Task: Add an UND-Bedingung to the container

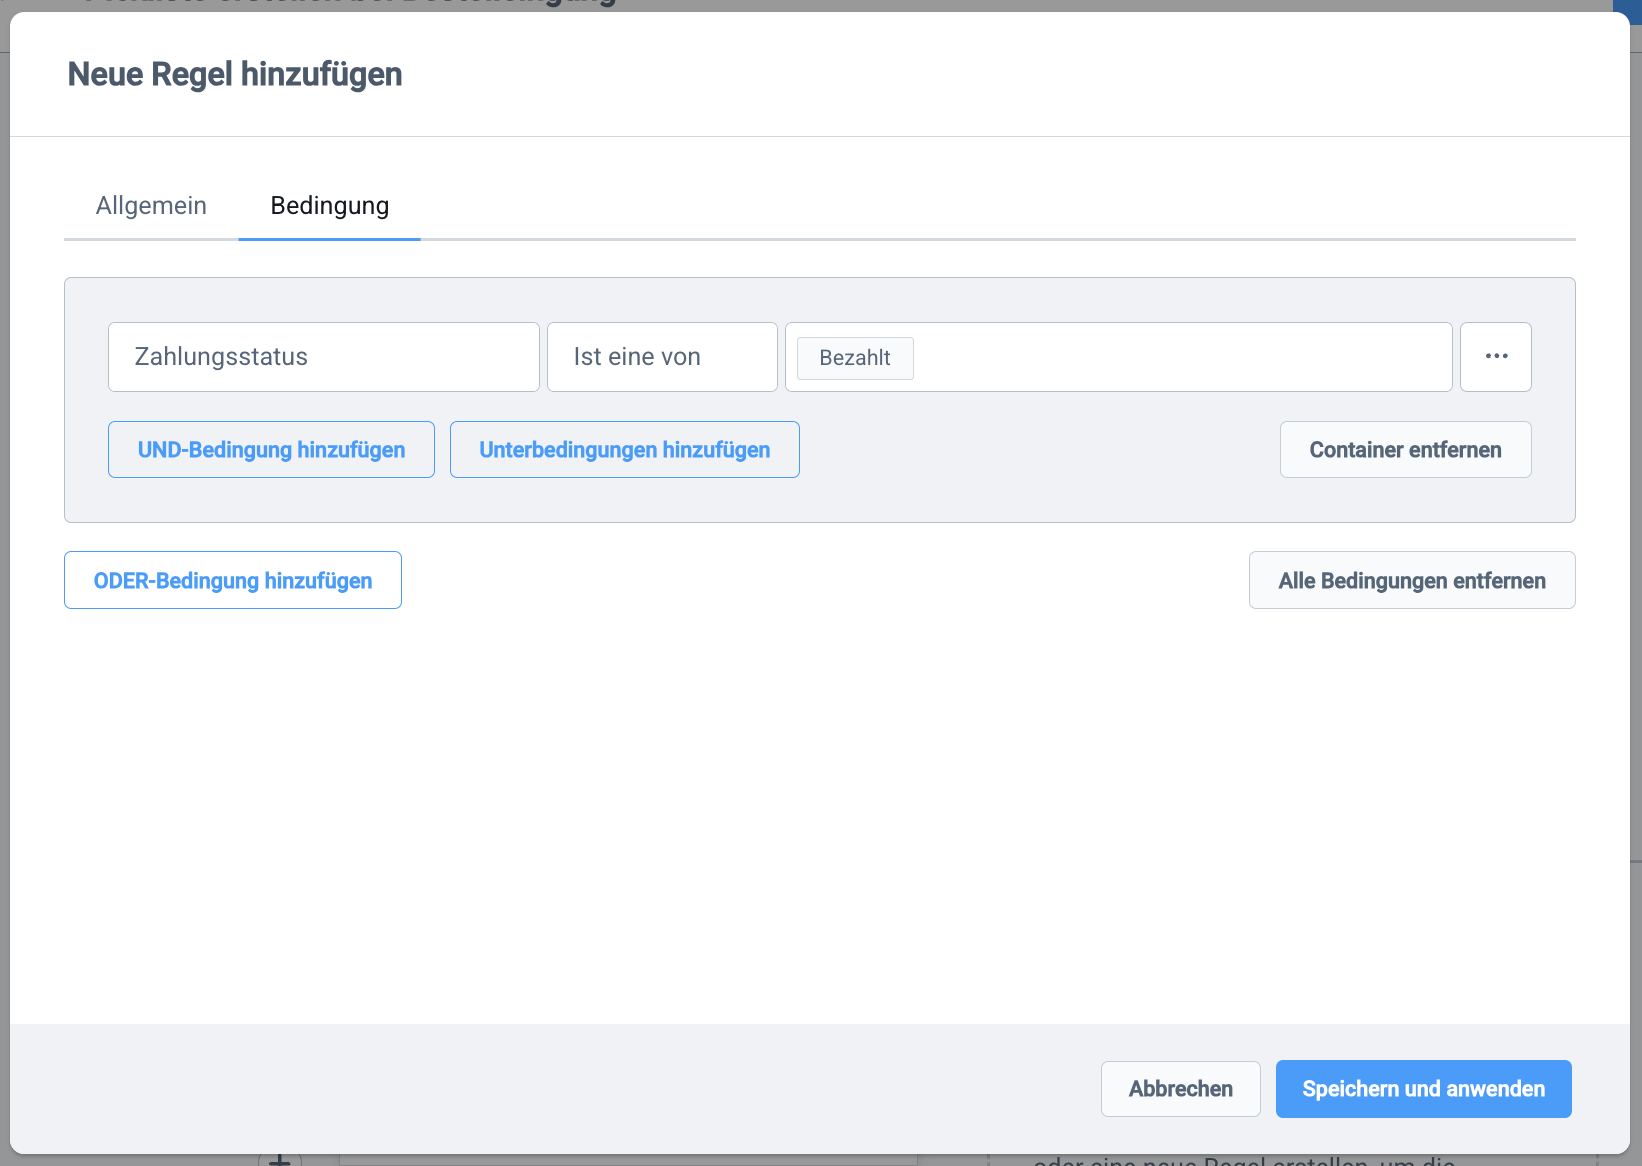Action: pyautogui.click(x=271, y=450)
